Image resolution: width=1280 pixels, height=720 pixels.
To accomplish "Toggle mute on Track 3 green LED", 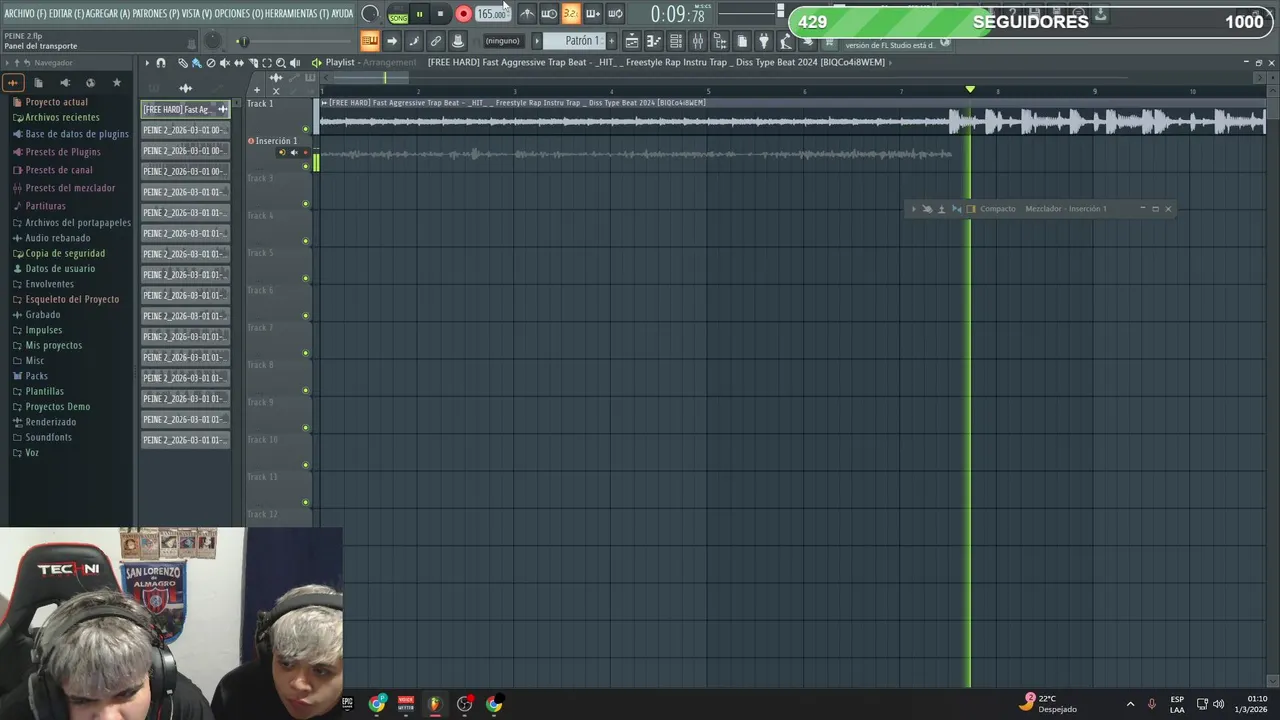I will pyautogui.click(x=306, y=204).
